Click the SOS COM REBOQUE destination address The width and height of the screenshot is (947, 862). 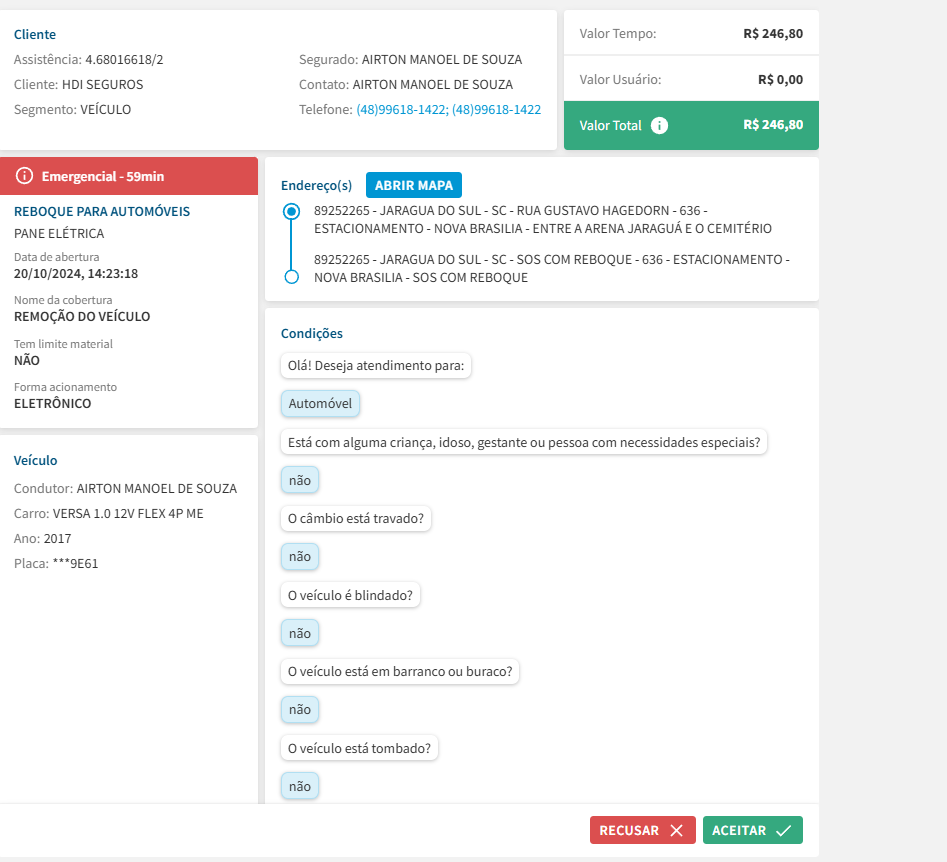tap(551, 268)
